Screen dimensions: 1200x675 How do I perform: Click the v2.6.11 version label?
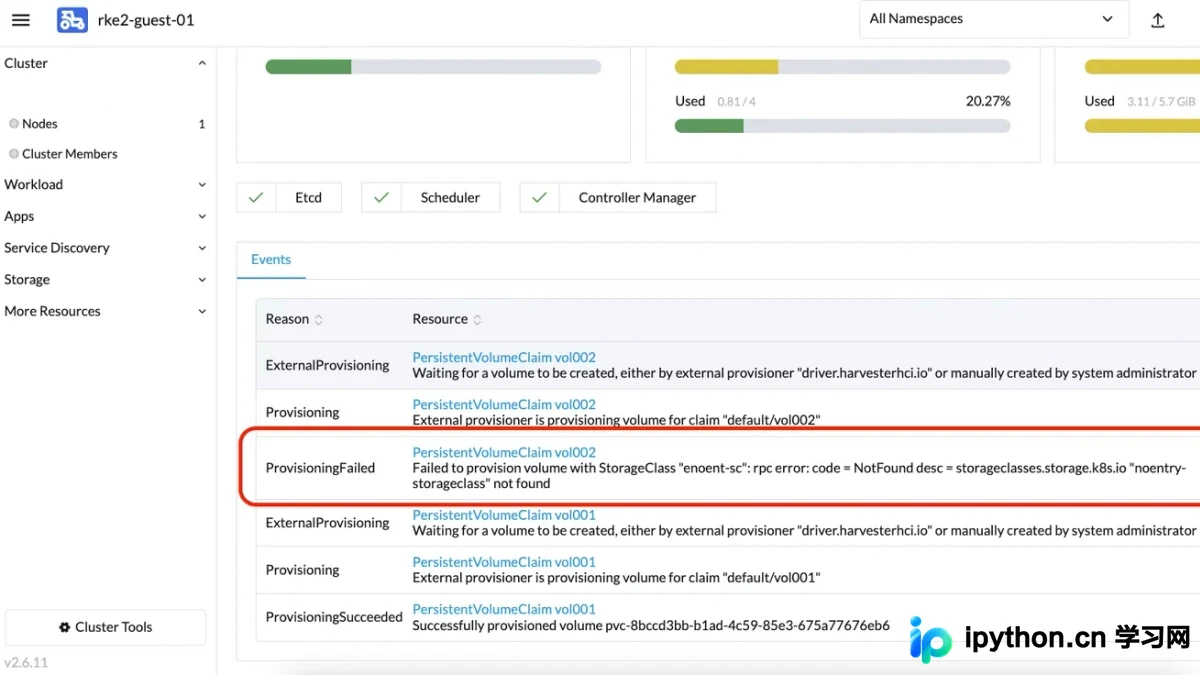[x=26, y=662]
